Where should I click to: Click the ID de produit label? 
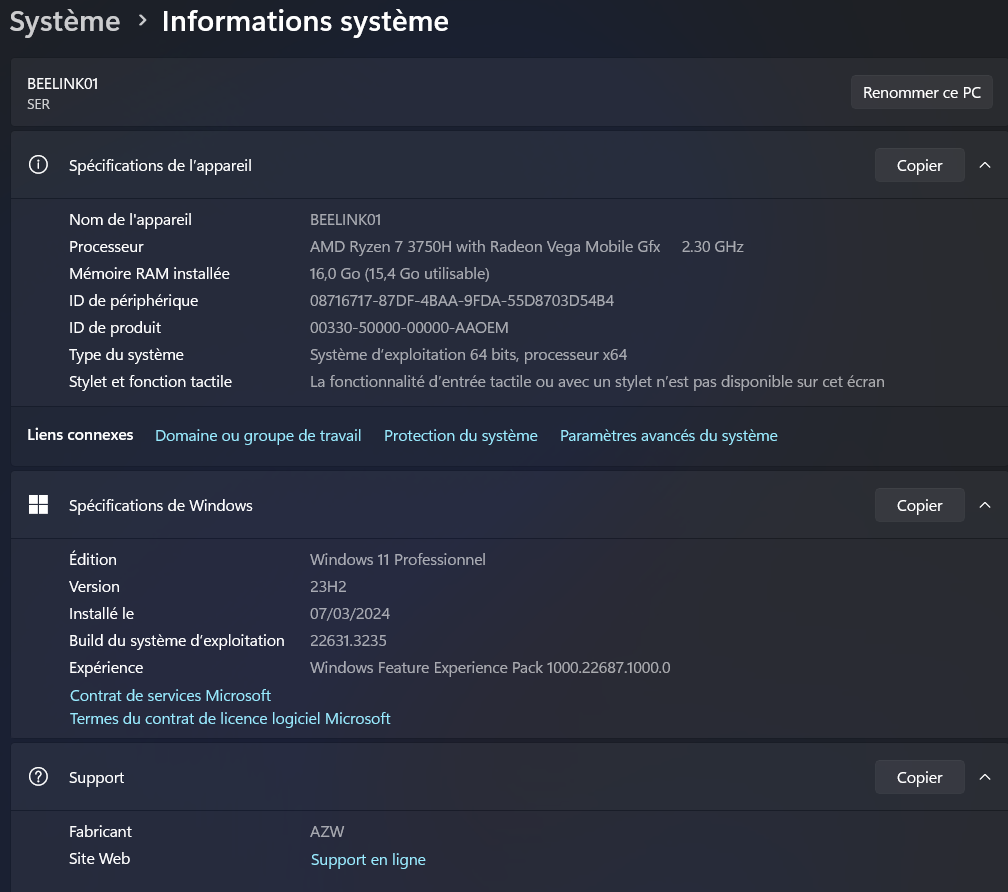pos(115,328)
